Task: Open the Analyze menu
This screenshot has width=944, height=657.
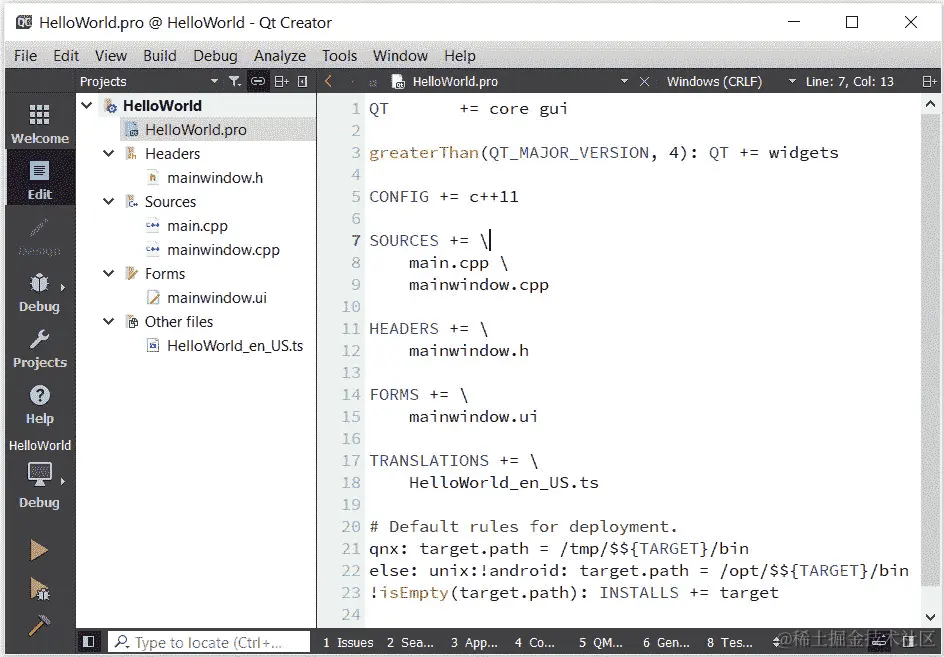Action: [x=279, y=56]
